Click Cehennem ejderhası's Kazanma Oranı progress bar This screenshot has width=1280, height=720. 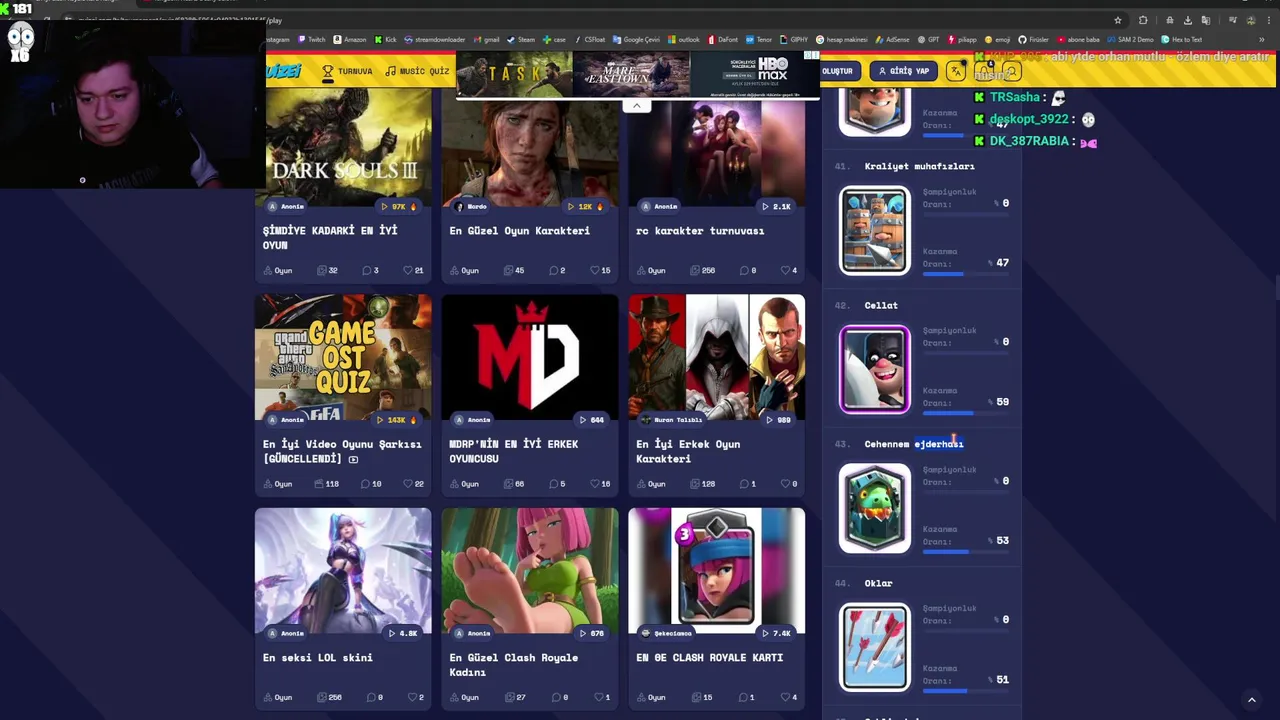point(965,551)
